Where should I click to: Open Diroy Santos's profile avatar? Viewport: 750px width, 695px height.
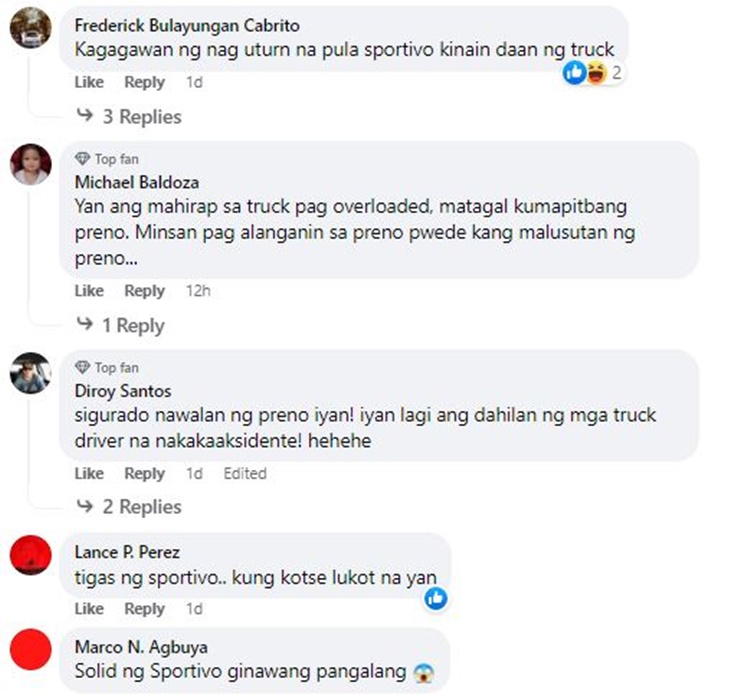[x=31, y=373]
